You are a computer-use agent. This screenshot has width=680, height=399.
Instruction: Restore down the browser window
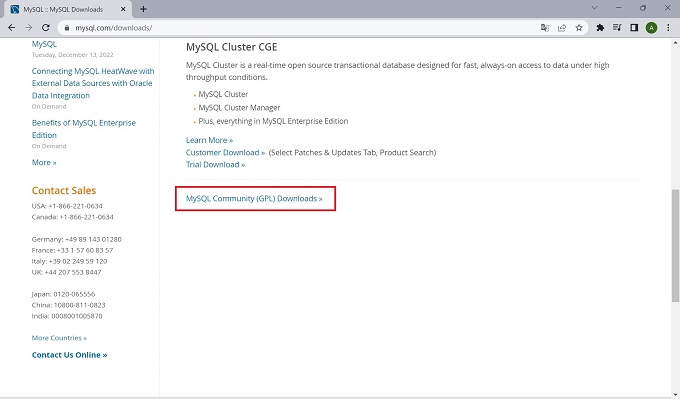pos(643,8)
